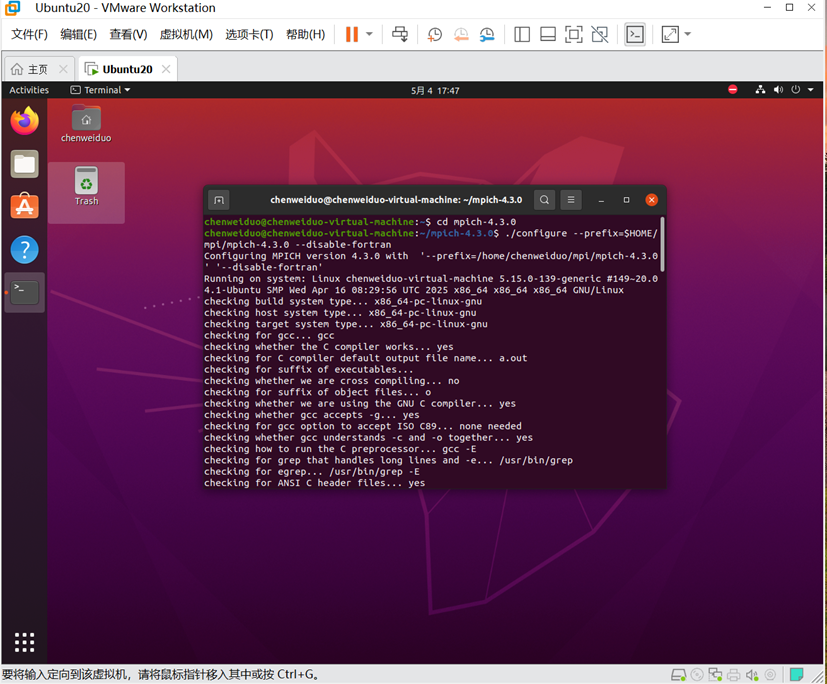Screen dimensions: 827x684
Task: Switch to Unity mode
Action: click(600, 35)
